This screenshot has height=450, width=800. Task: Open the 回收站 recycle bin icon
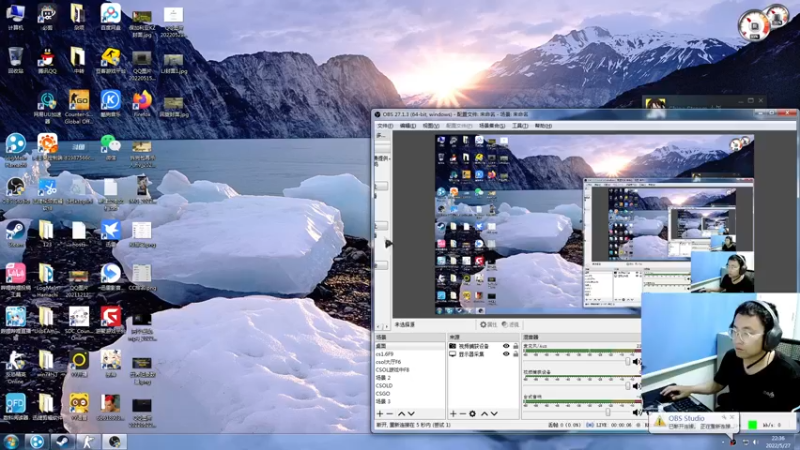(15, 60)
